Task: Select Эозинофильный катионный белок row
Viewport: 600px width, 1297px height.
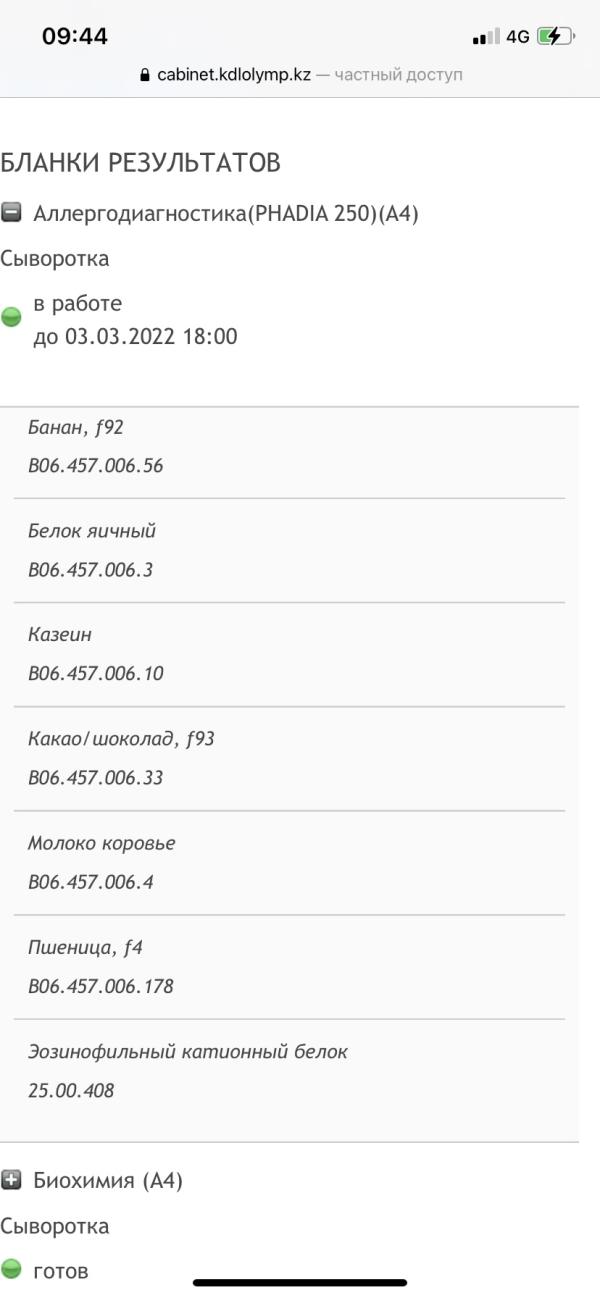Action: (289, 1072)
